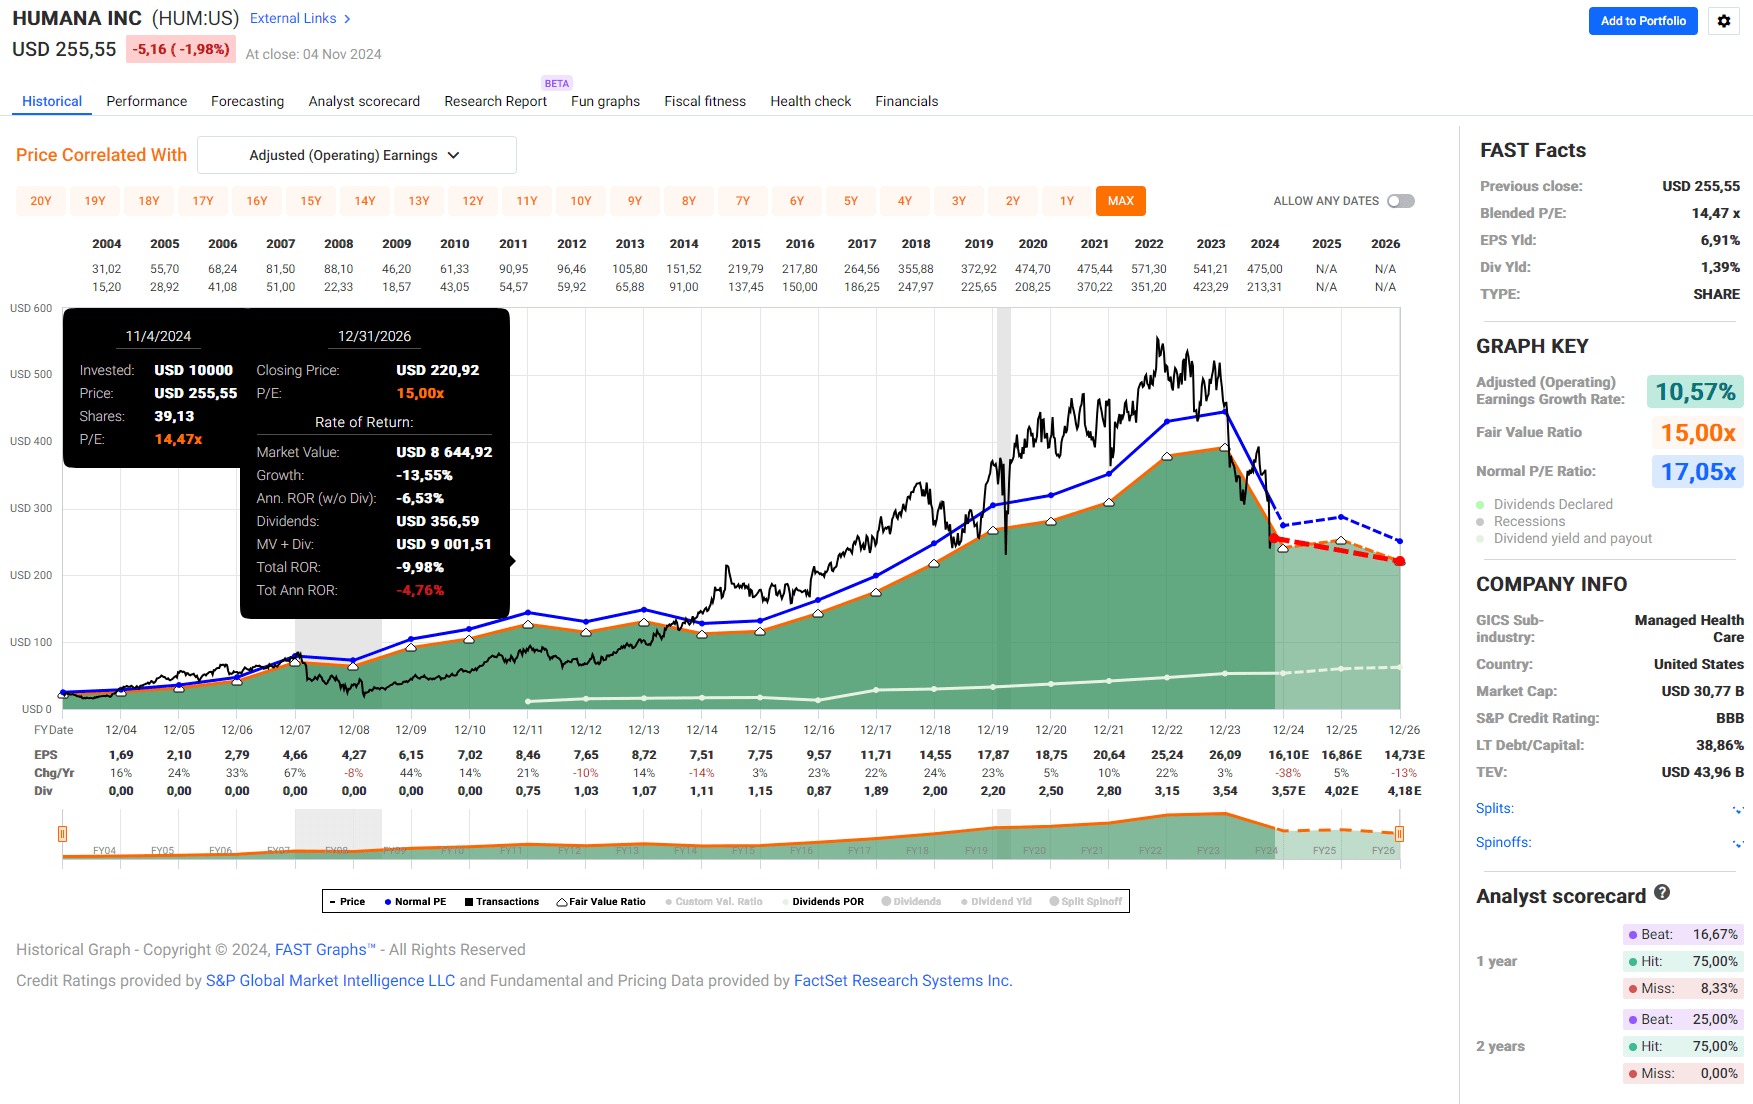The height and width of the screenshot is (1104, 1753).
Task: Open the settings gear icon
Action: coord(1723,21)
